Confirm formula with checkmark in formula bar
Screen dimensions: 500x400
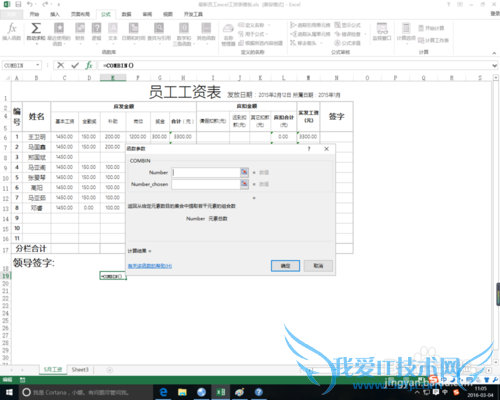pos(75,65)
